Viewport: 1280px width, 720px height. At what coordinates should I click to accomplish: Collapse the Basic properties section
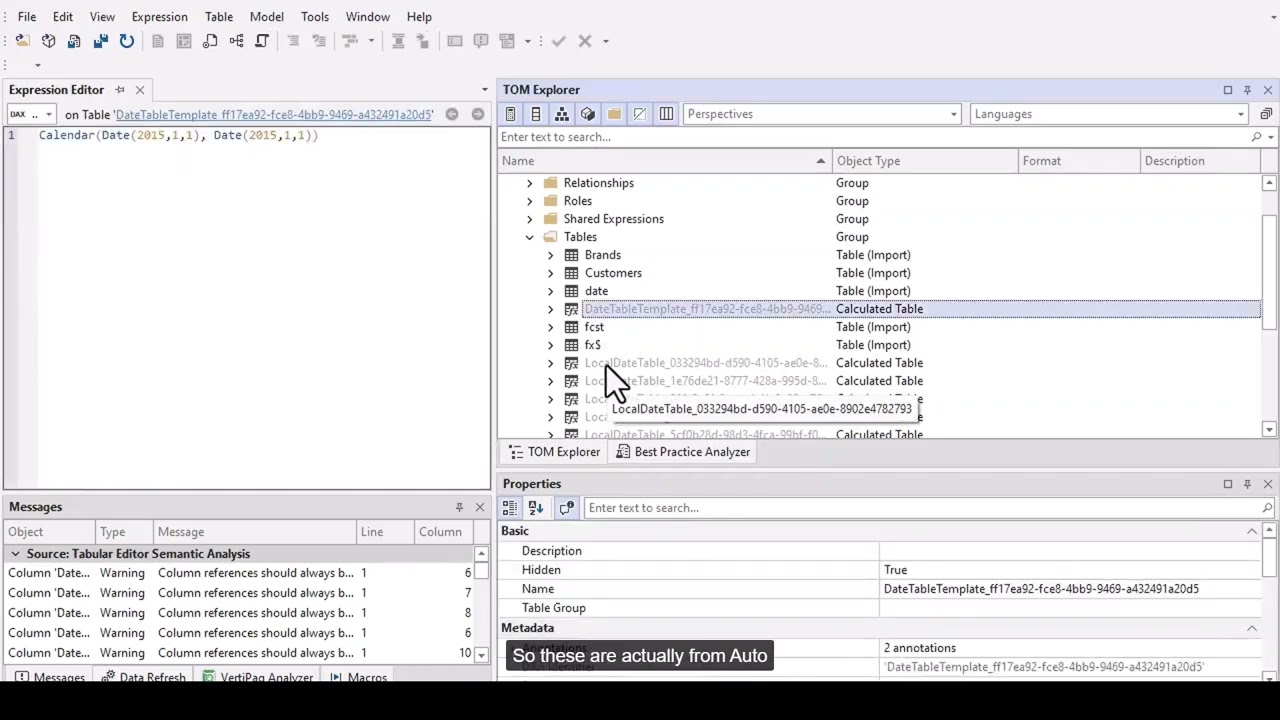pyautogui.click(x=1251, y=531)
